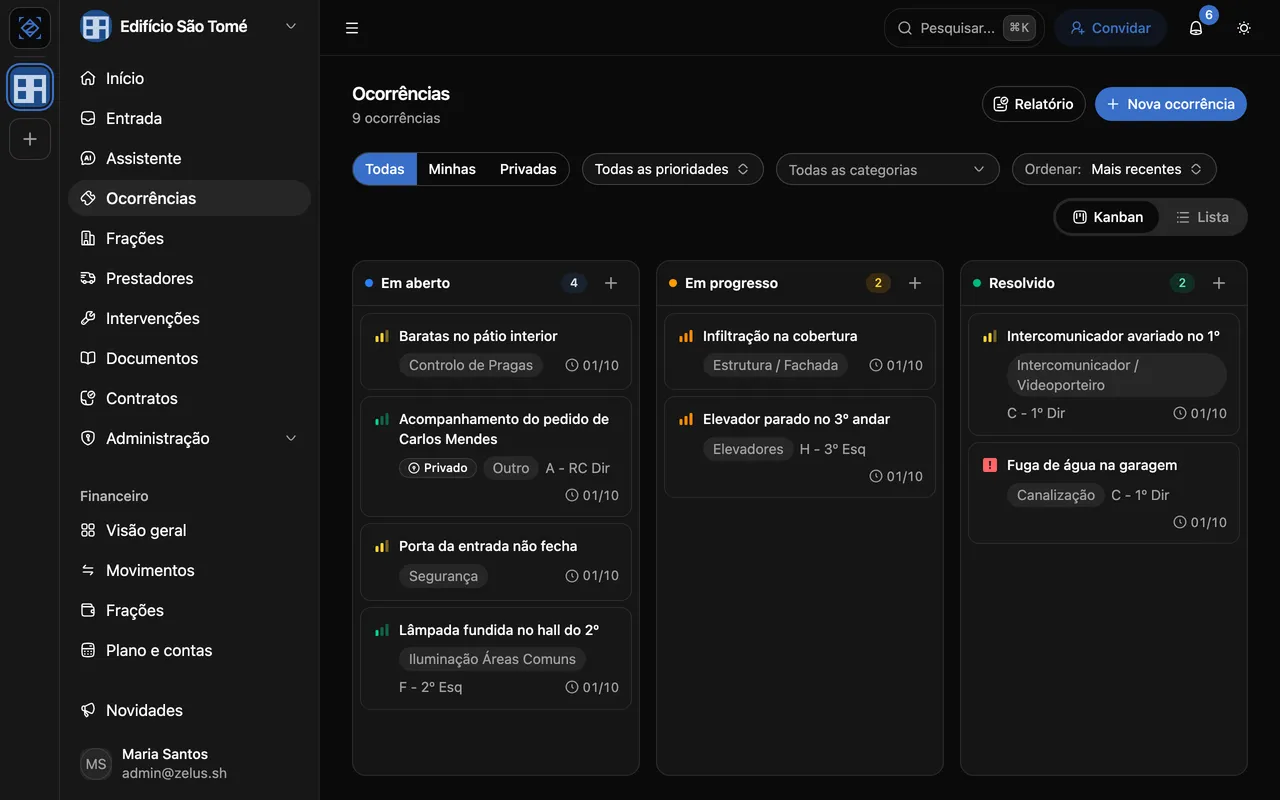1280x800 pixels.
Task: Click the priority bars icon on Baratas card
Action: click(382, 336)
